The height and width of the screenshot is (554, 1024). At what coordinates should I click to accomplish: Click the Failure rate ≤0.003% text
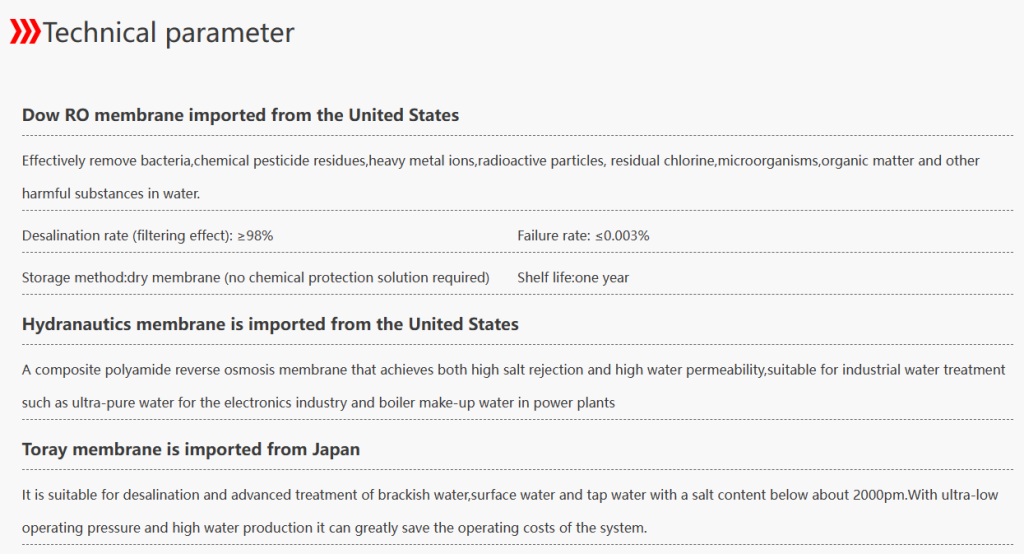[583, 236]
